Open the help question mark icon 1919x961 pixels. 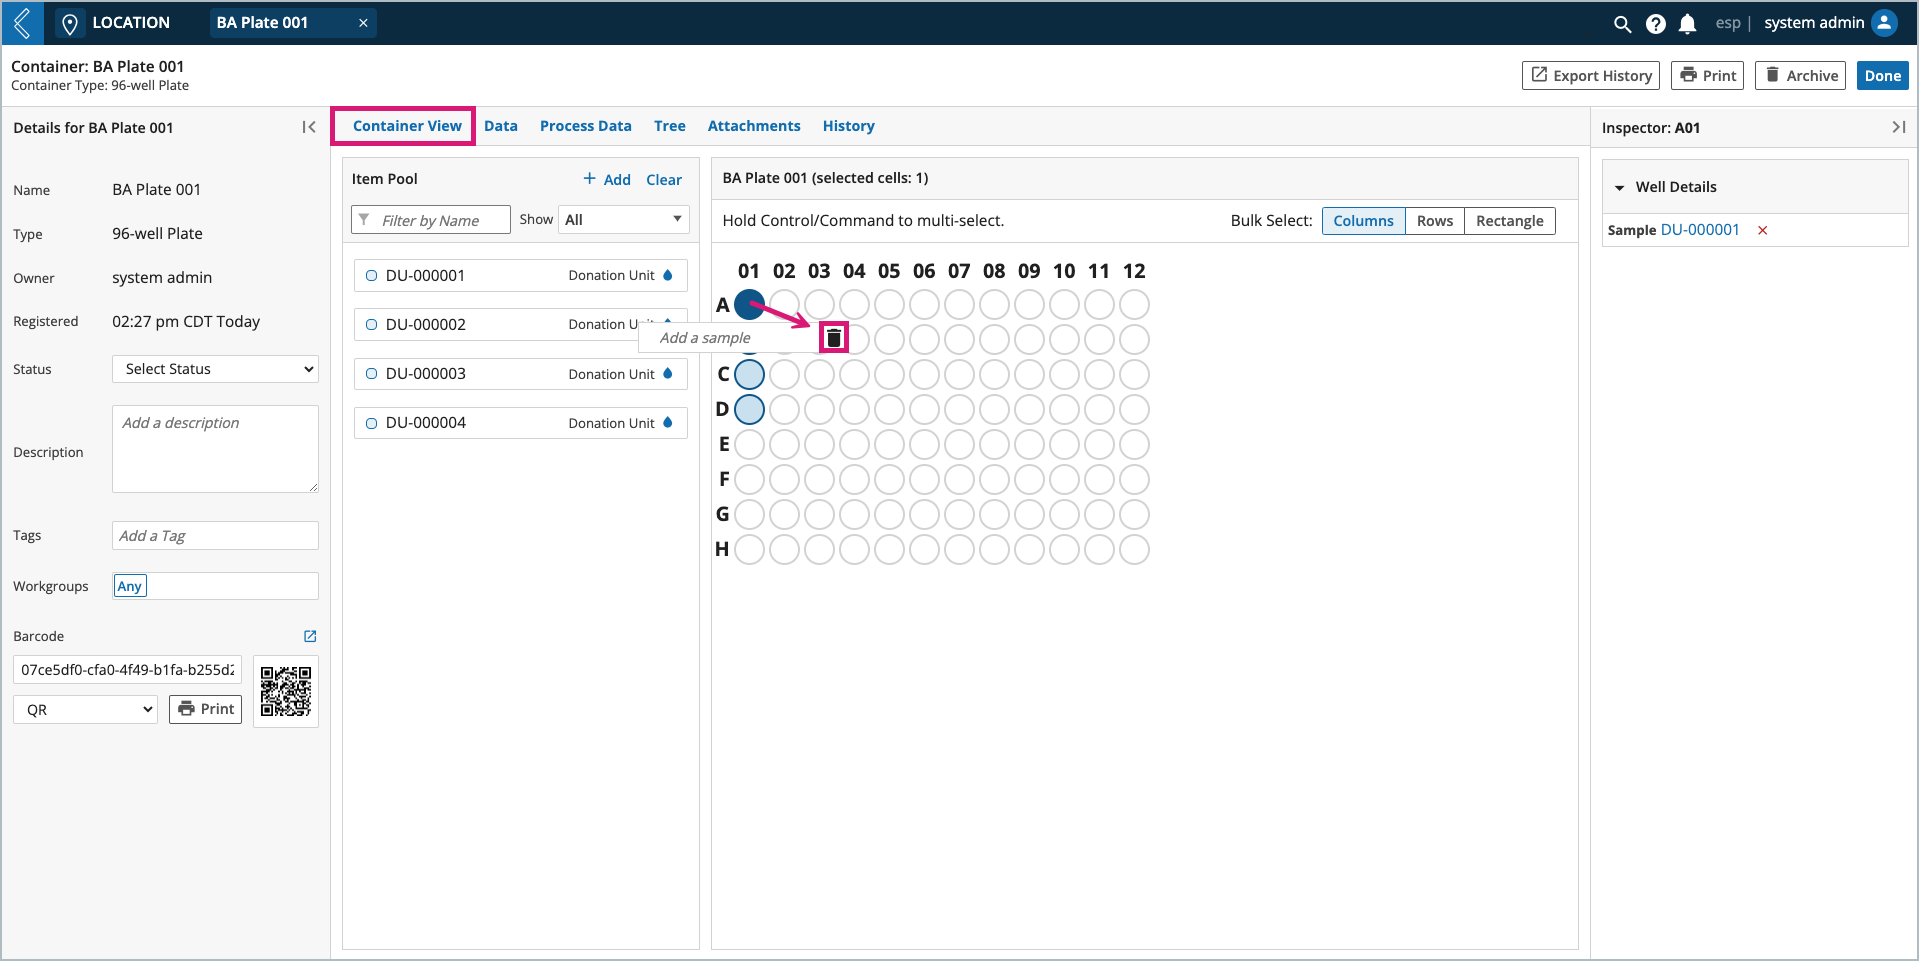[x=1656, y=23]
